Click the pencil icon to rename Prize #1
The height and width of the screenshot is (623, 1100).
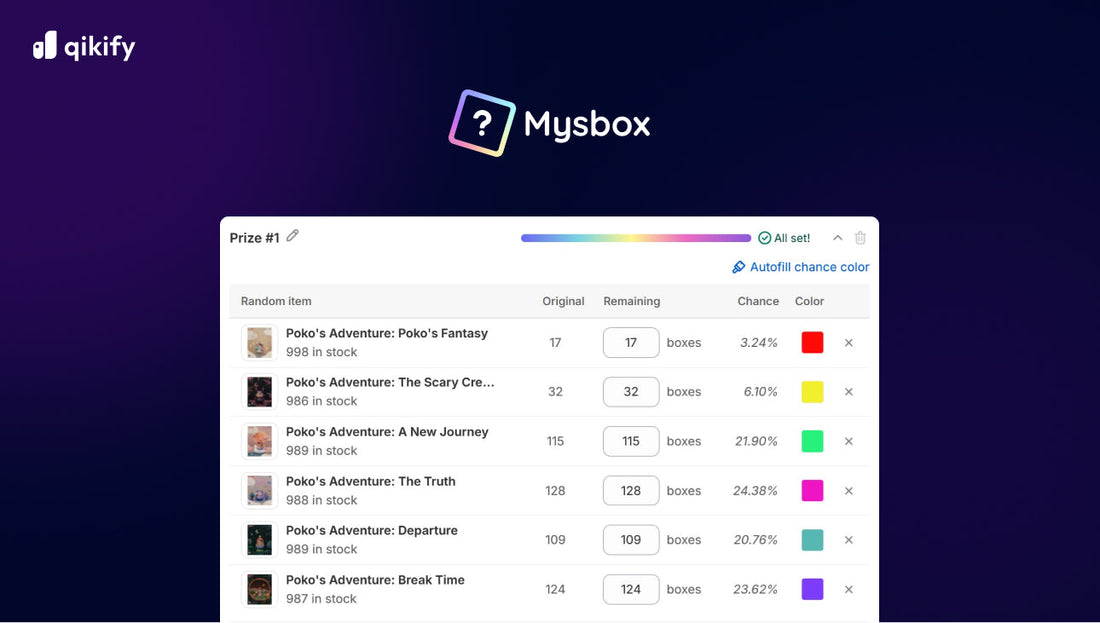pyautogui.click(x=293, y=236)
